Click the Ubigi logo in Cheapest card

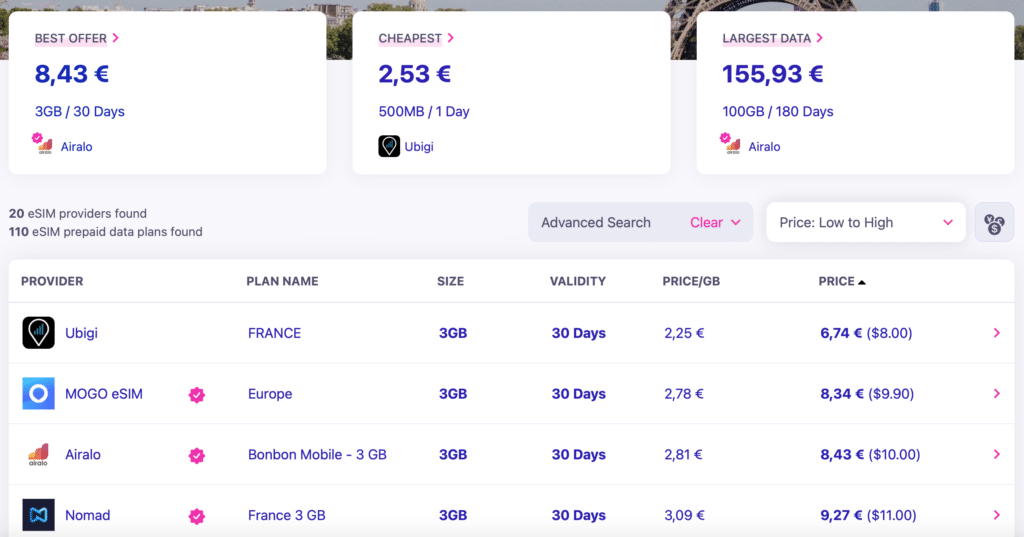click(x=389, y=147)
